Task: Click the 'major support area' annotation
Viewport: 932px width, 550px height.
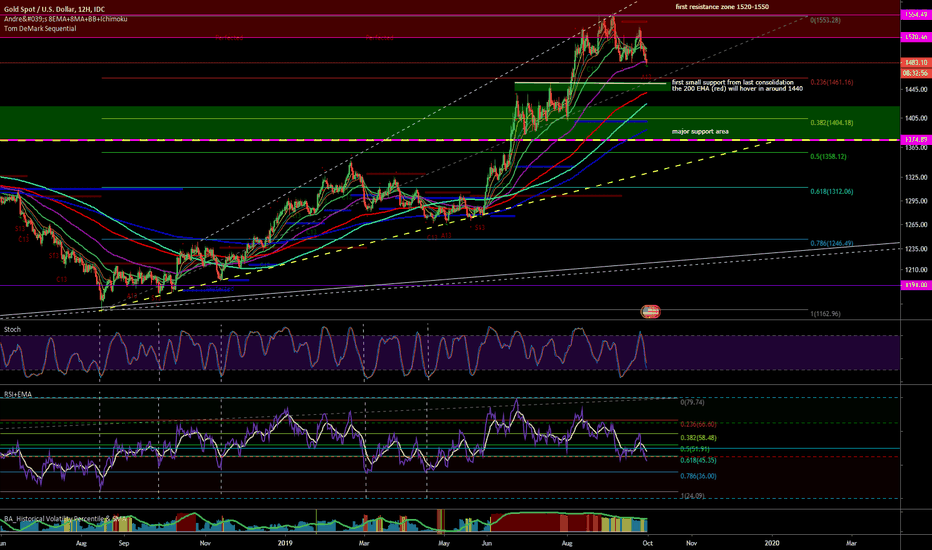Action: click(x=700, y=131)
